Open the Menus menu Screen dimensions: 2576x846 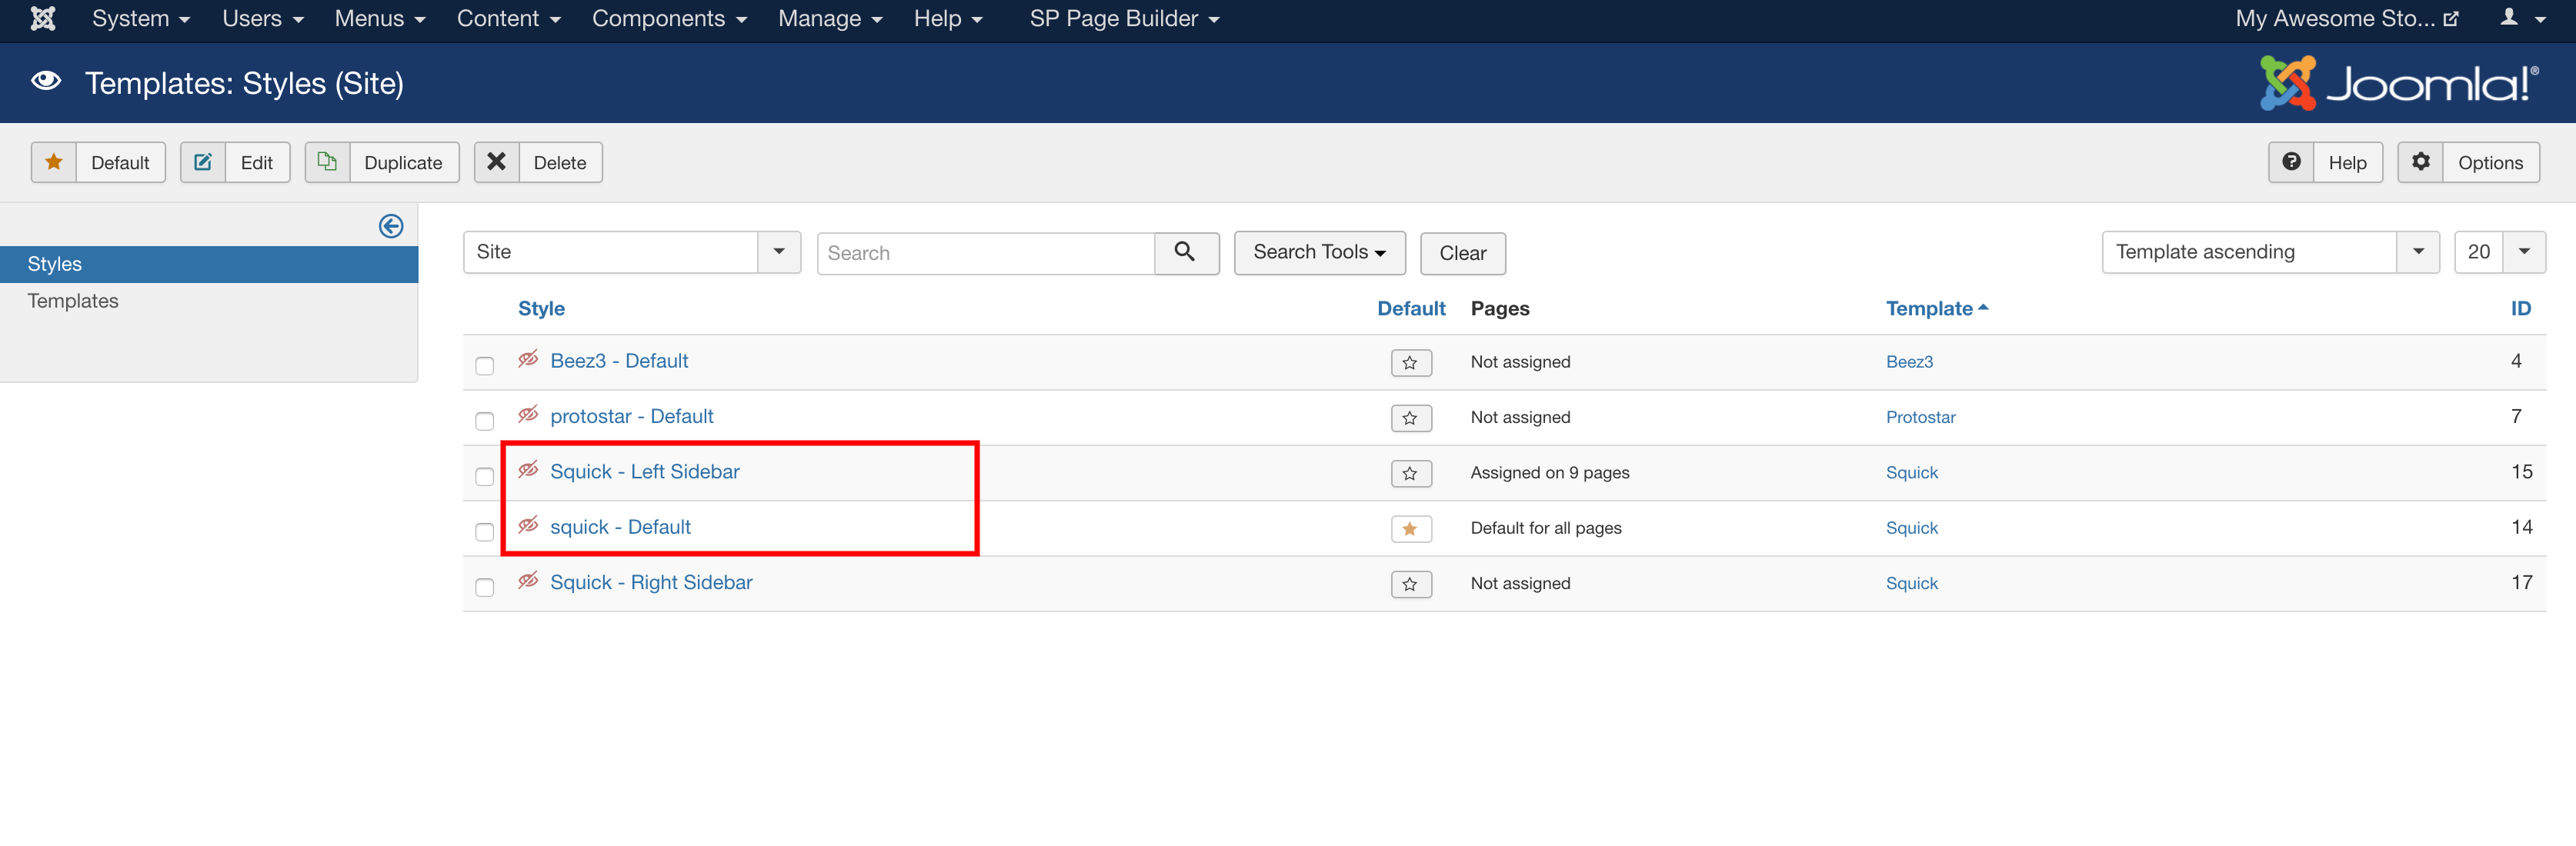click(380, 18)
